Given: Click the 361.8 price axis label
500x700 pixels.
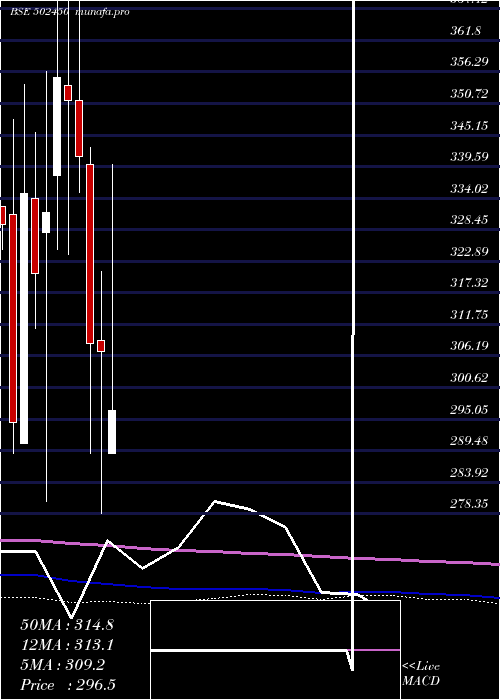Looking at the screenshot, I should (x=466, y=31).
